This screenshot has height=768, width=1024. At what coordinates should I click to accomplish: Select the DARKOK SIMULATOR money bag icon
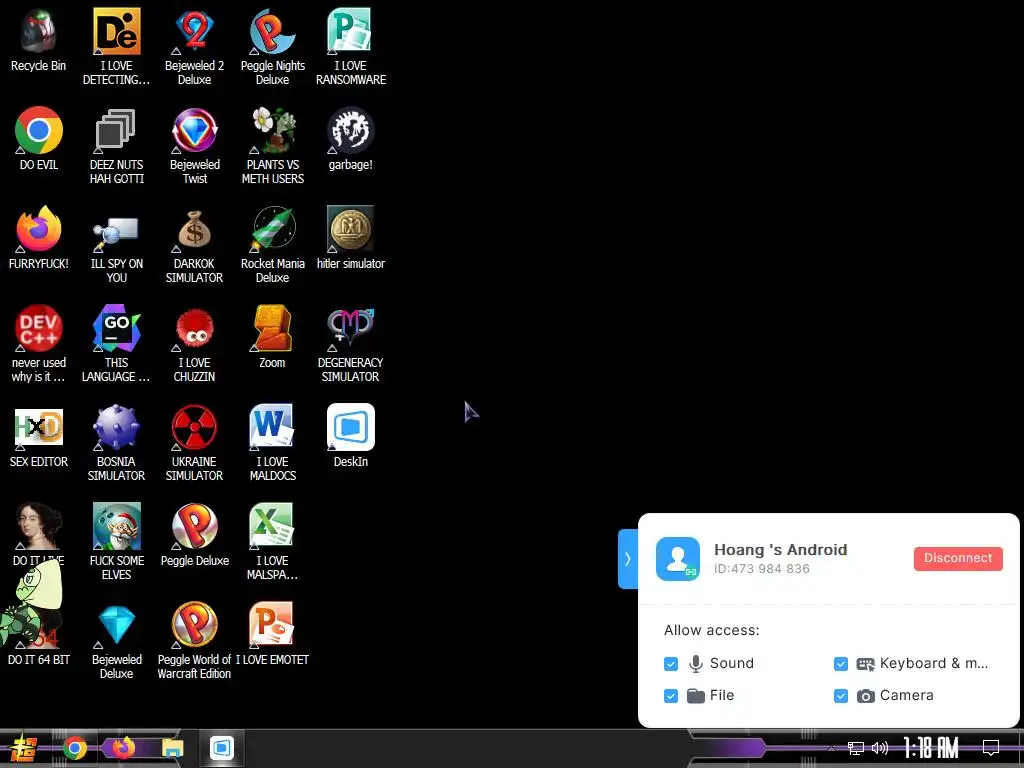195,245
